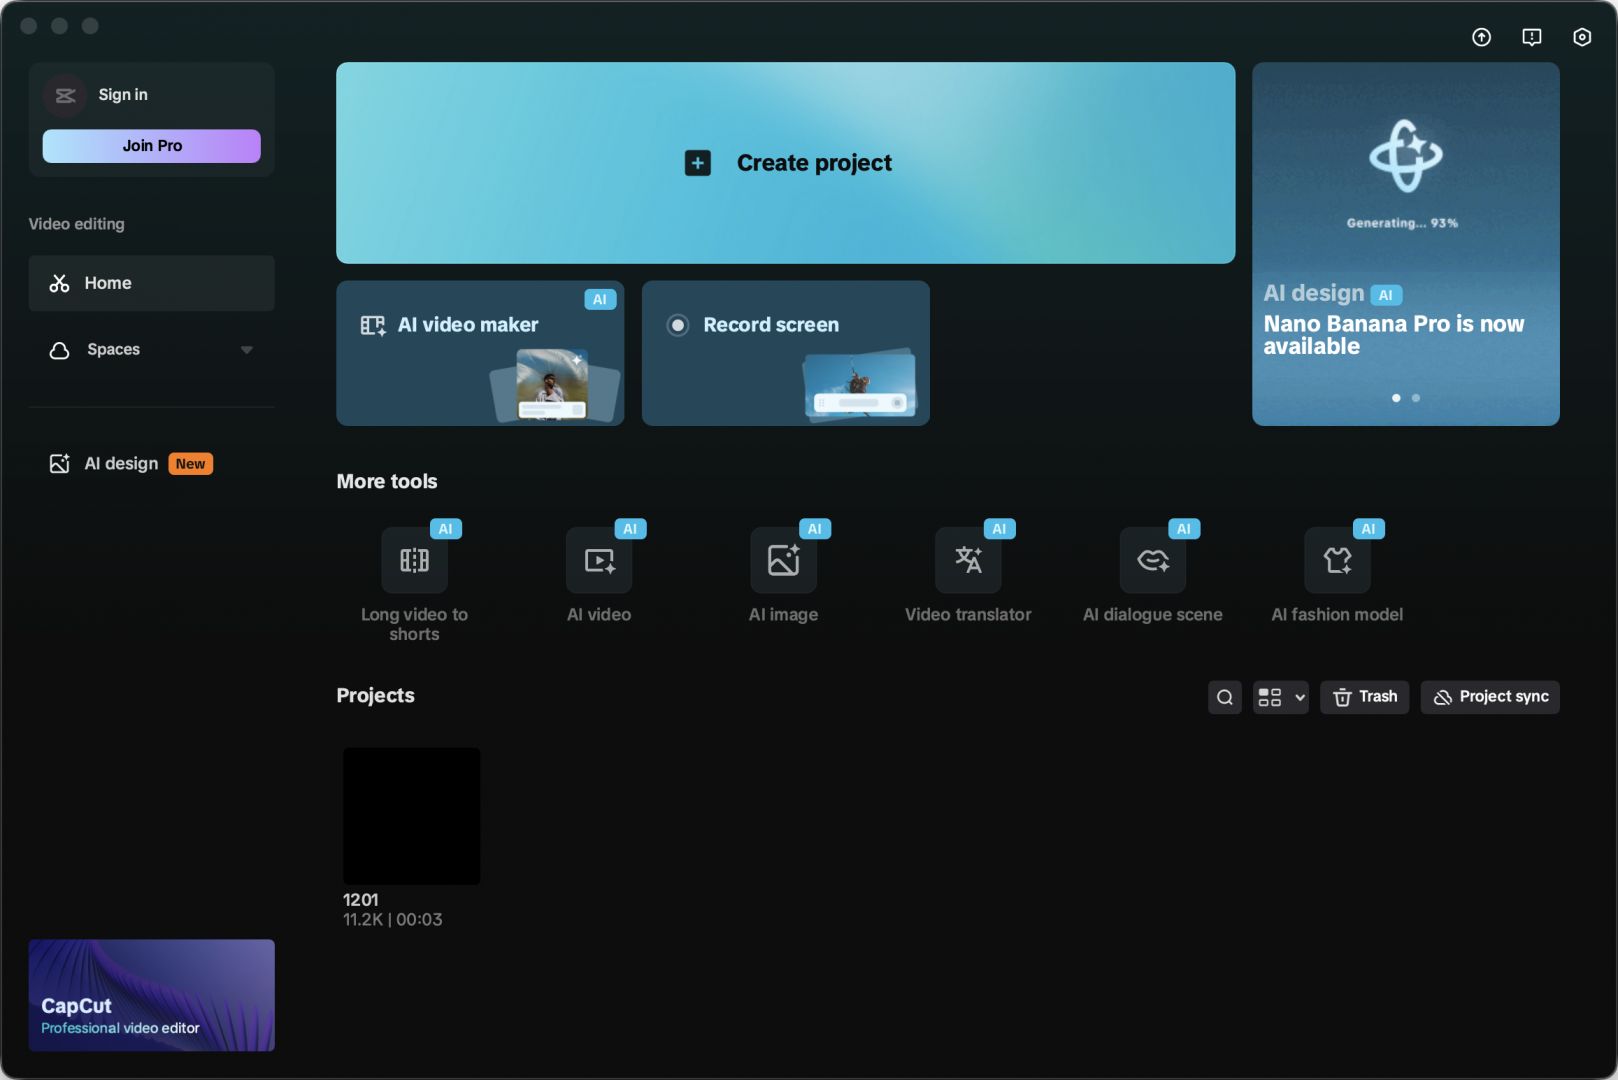Expand the Spaces dropdown arrow
This screenshot has height=1080, width=1618.
click(x=246, y=350)
